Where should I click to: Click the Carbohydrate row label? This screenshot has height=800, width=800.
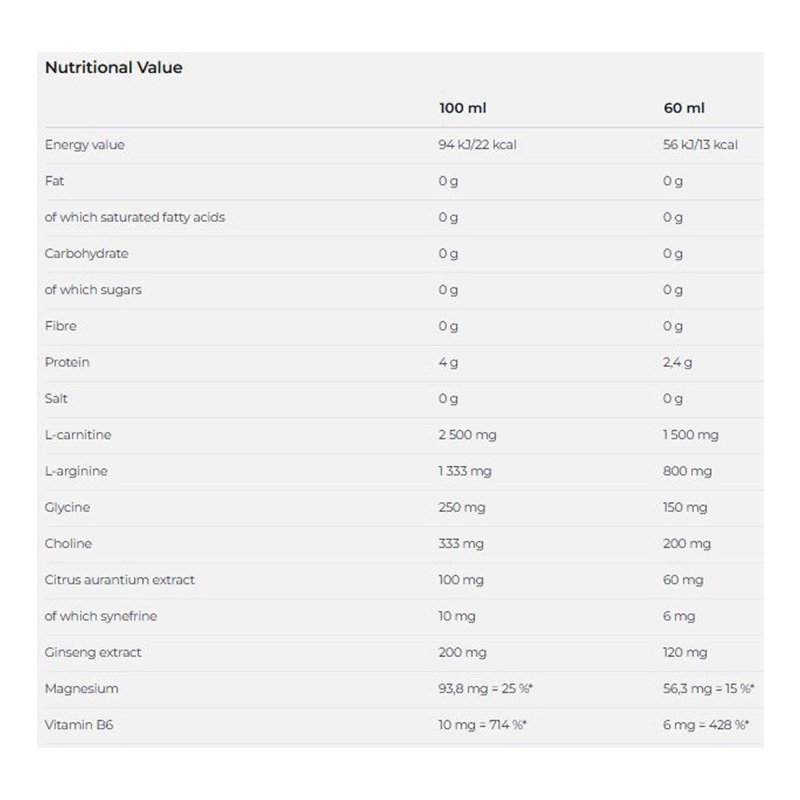click(x=87, y=254)
